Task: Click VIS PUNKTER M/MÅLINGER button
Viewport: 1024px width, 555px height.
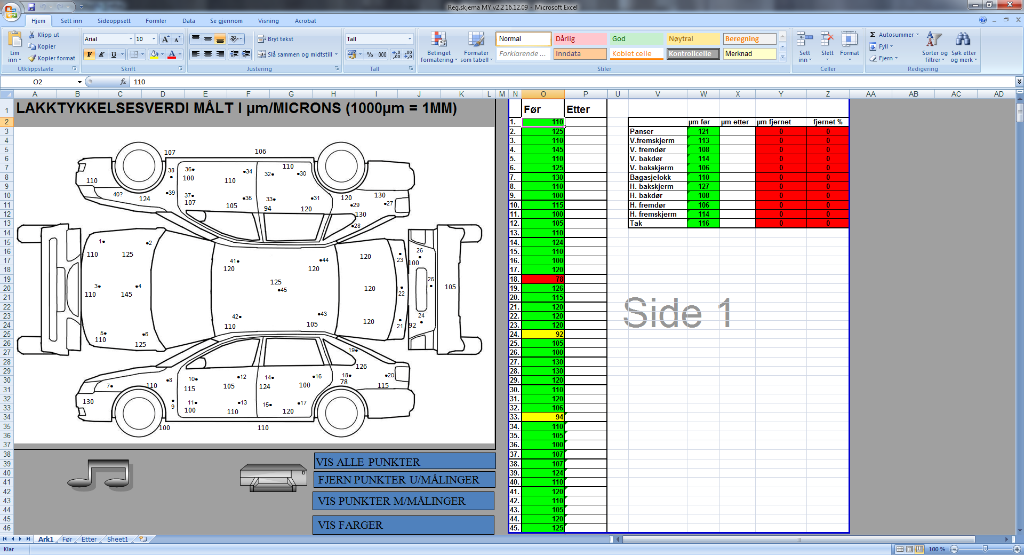Action: (x=404, y=501)
